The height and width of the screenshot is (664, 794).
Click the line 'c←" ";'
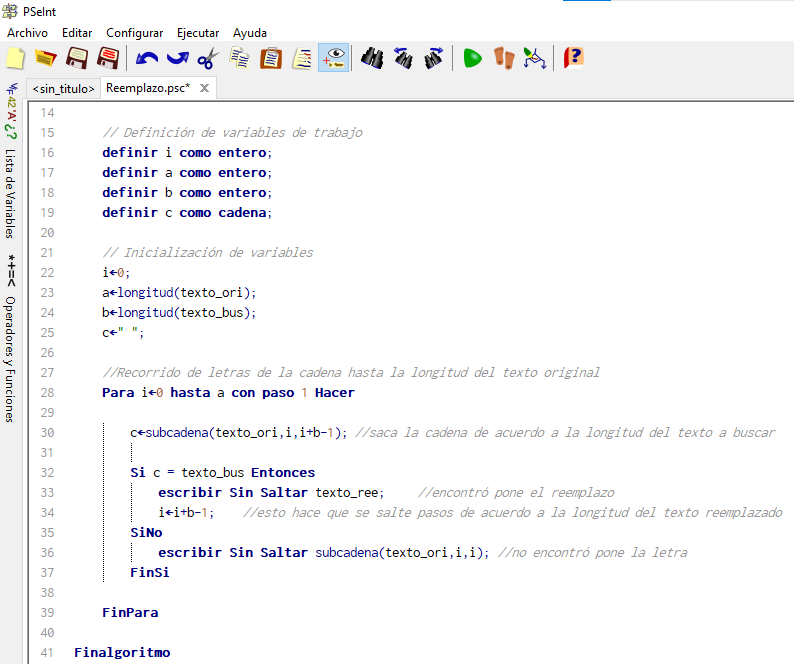coord(123,333)
